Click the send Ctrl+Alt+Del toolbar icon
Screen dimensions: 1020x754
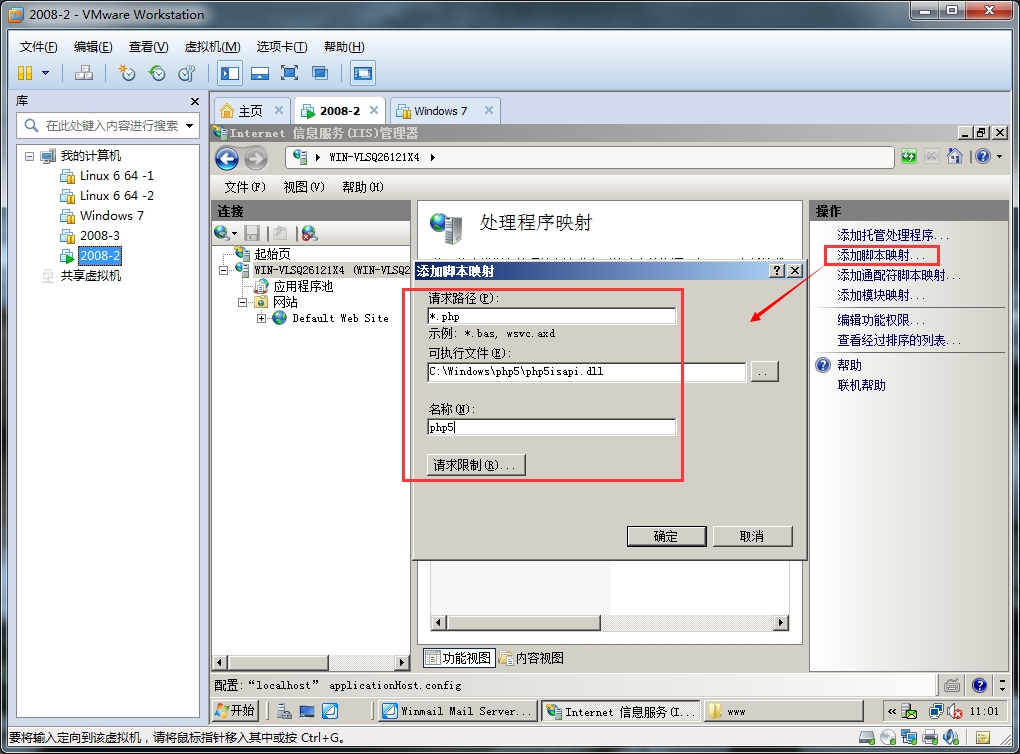[83, 73]
